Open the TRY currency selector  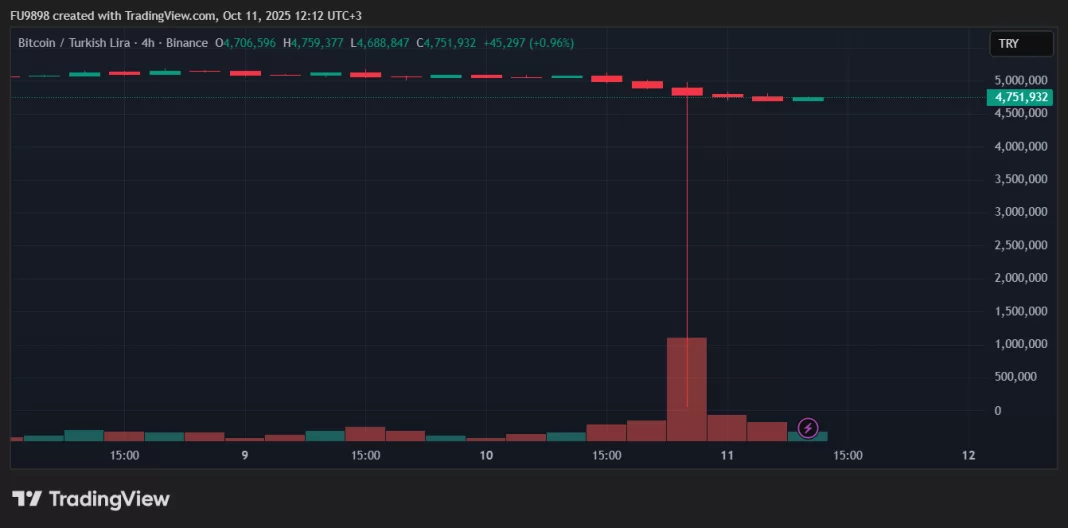[1020, 44]
